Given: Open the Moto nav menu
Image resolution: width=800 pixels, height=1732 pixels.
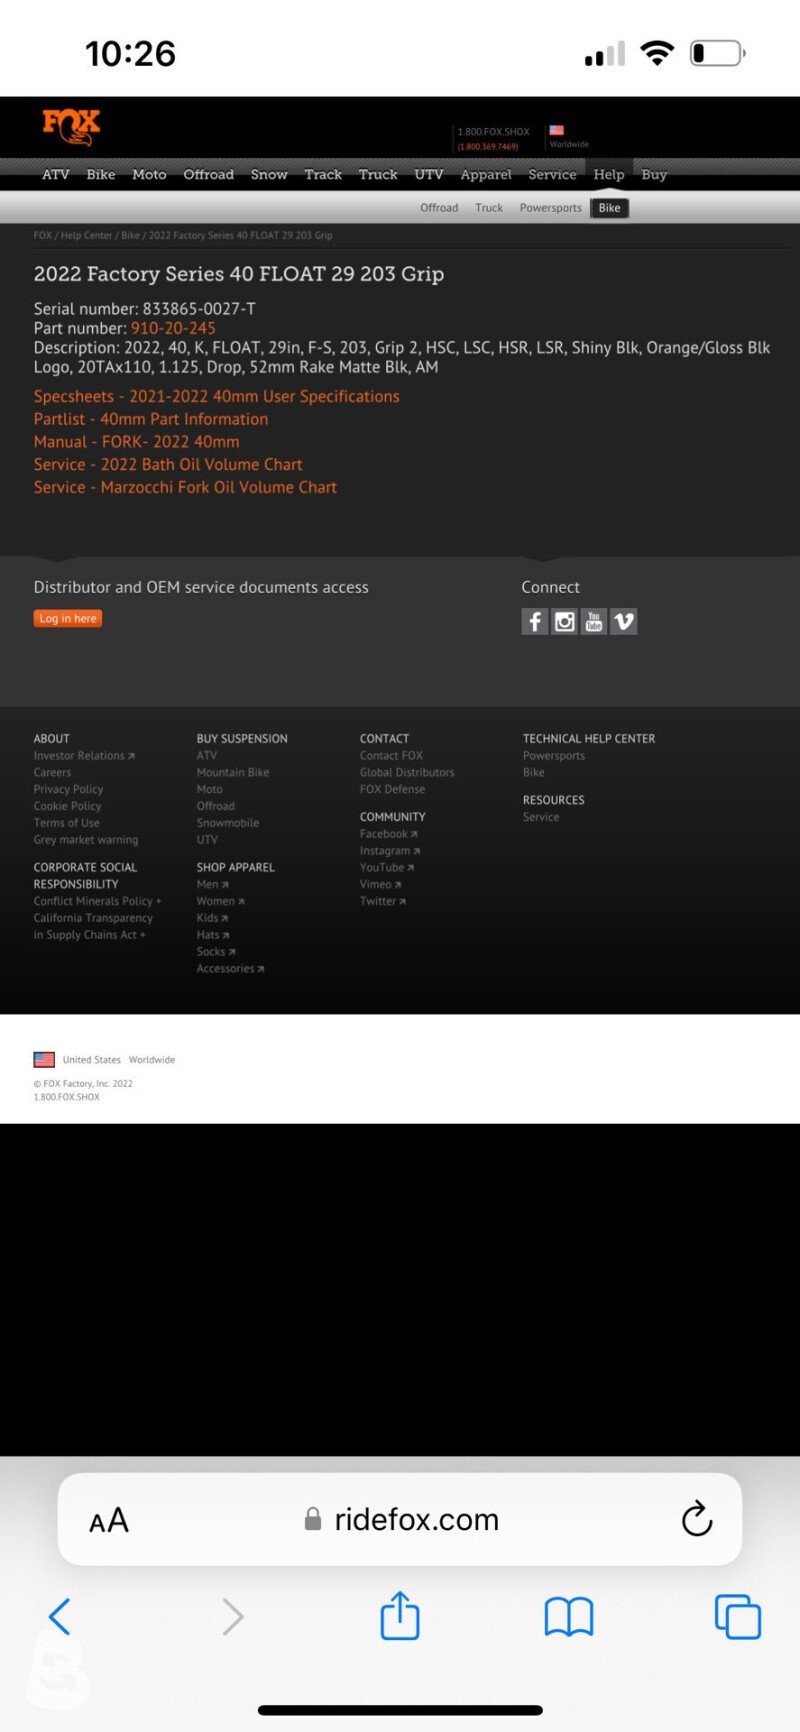Looking at the screenshot, I should 149,174.
